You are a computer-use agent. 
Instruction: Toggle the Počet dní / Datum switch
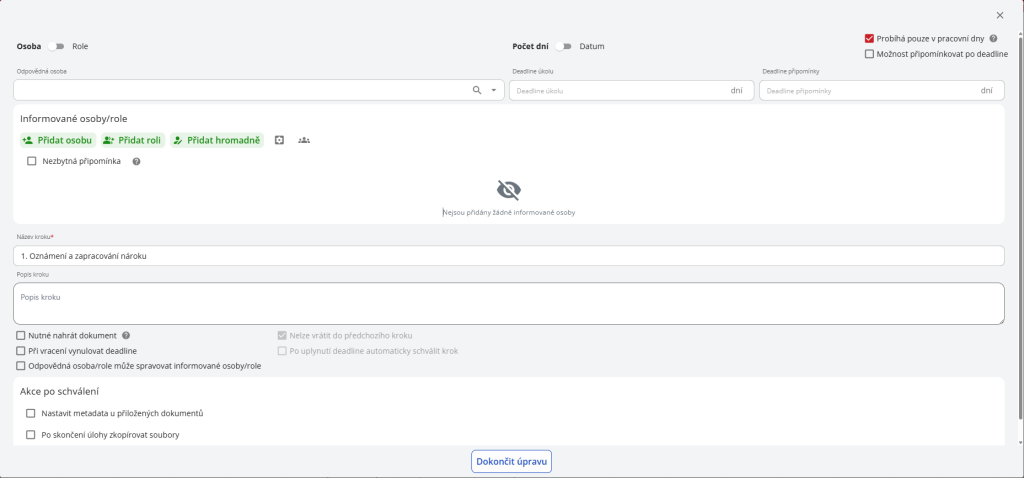(x=565, y=46)
